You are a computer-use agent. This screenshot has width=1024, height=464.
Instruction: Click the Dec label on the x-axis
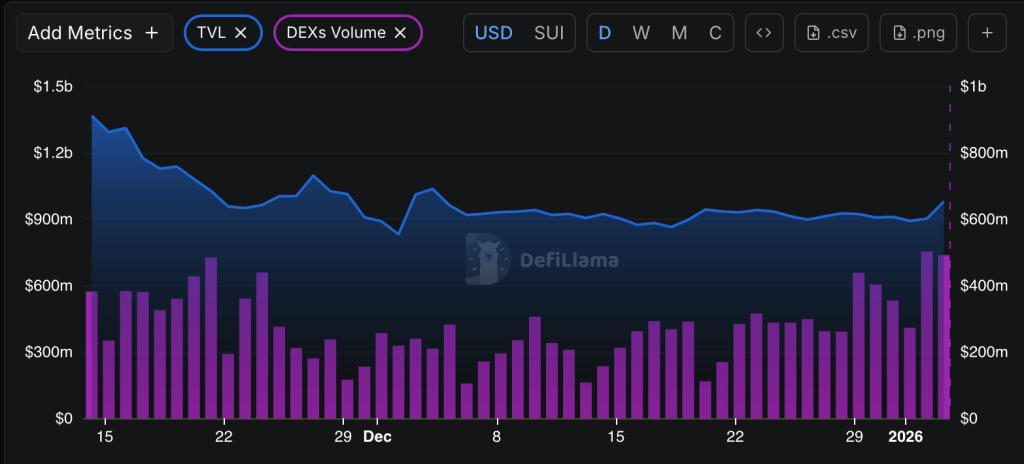(377, 437)
